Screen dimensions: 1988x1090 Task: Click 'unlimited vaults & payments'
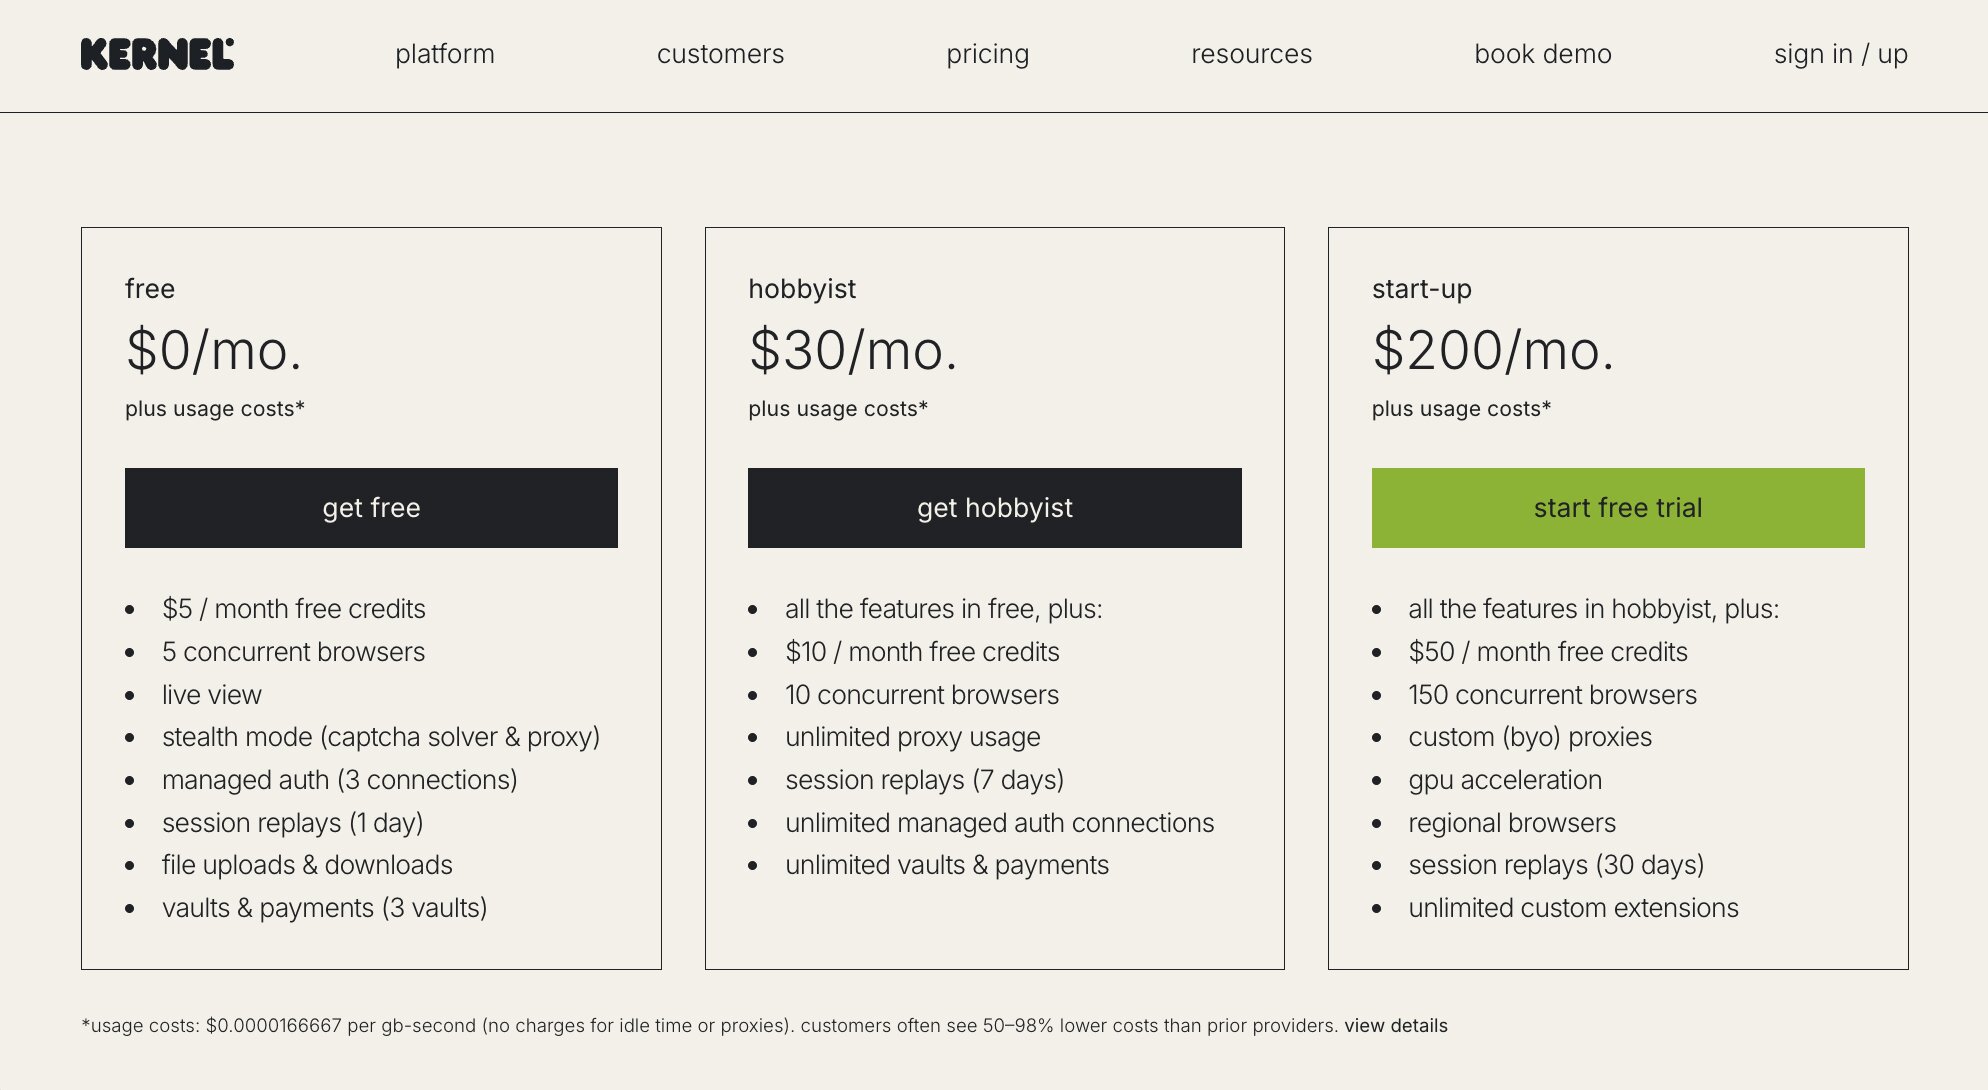[947, 865]
